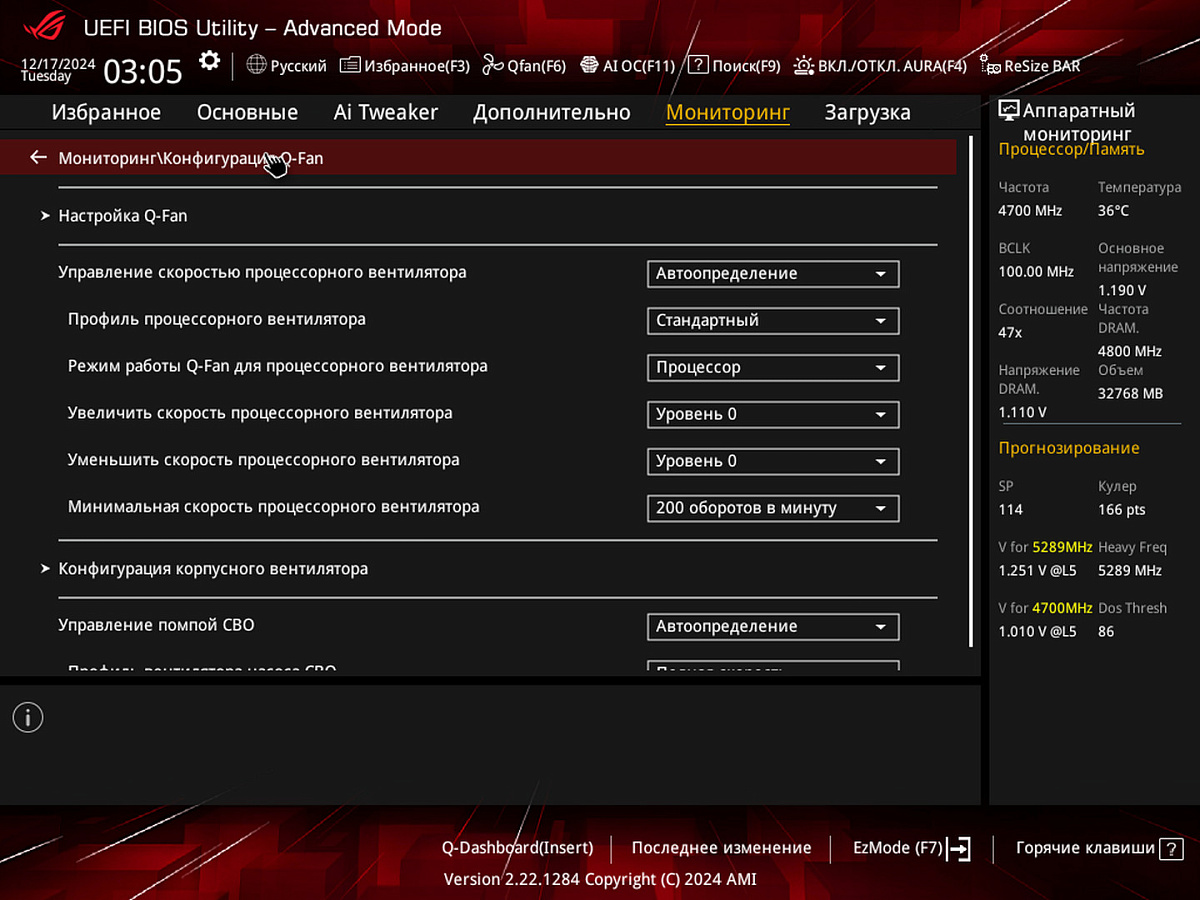Click Прогнозирование section heading
This screenshot has height=900, width=1200.
point(1068,448)
